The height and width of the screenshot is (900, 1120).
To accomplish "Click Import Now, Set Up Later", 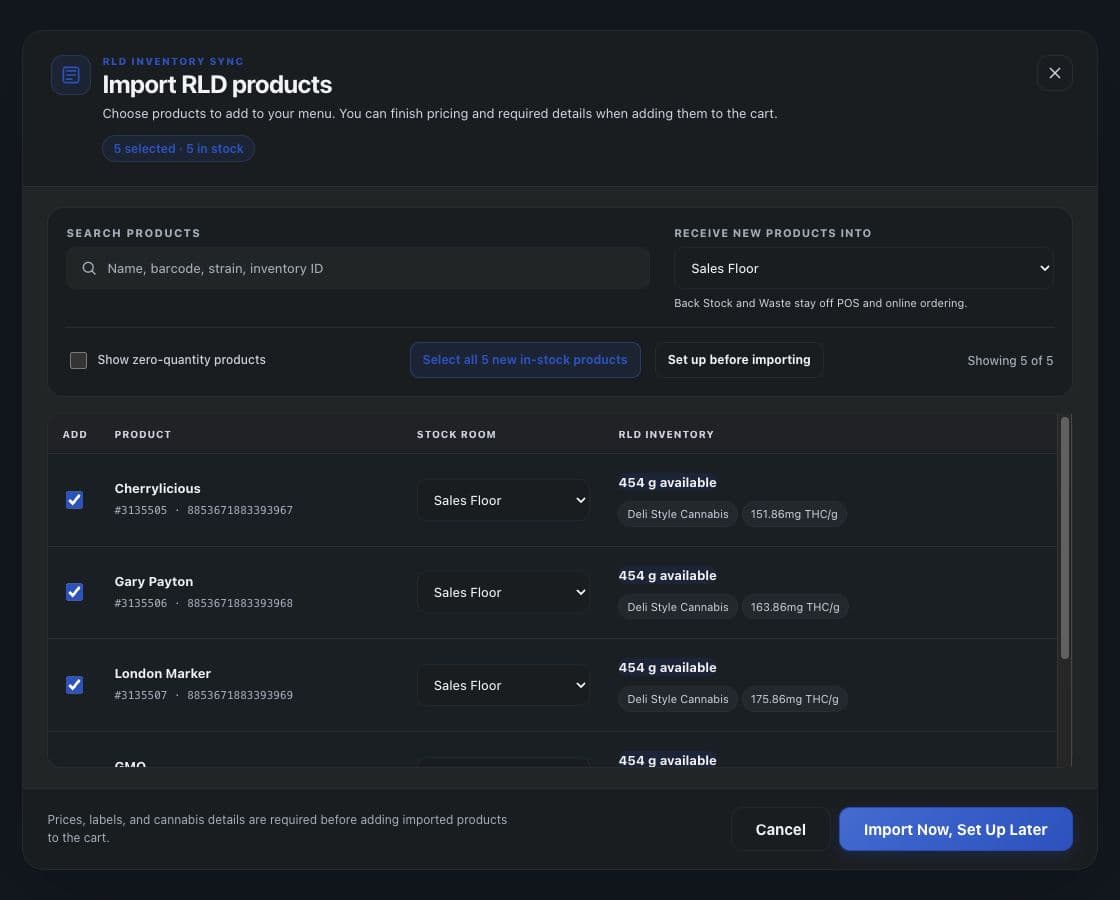I will (956, 829).
